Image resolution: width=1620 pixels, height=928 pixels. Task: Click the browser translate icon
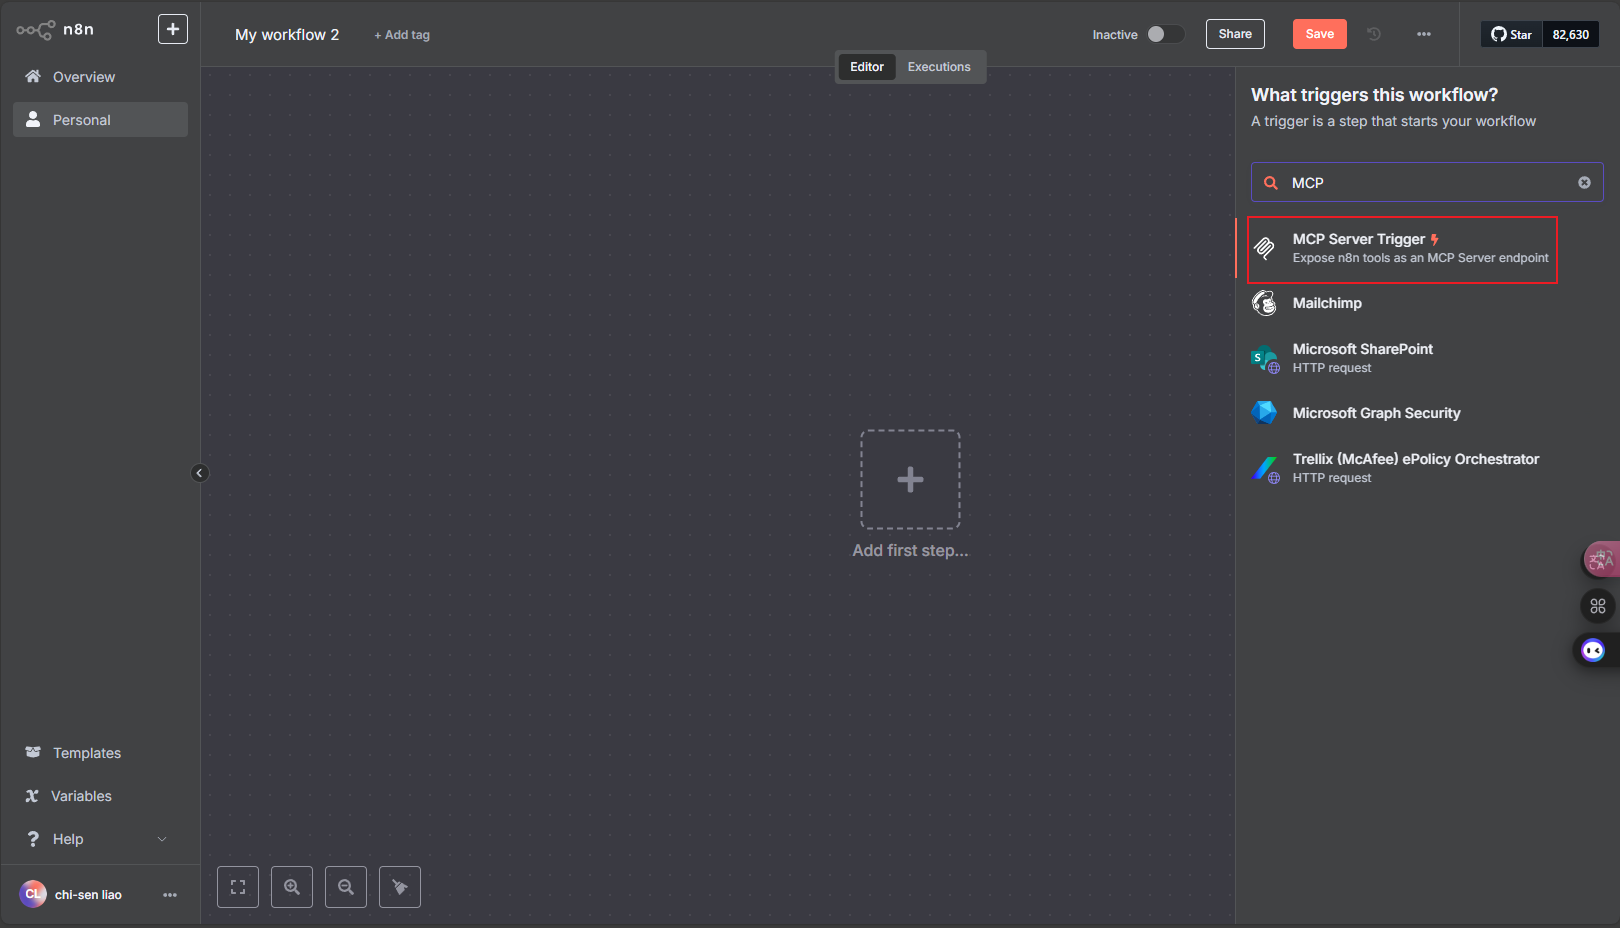point(1599,560)
